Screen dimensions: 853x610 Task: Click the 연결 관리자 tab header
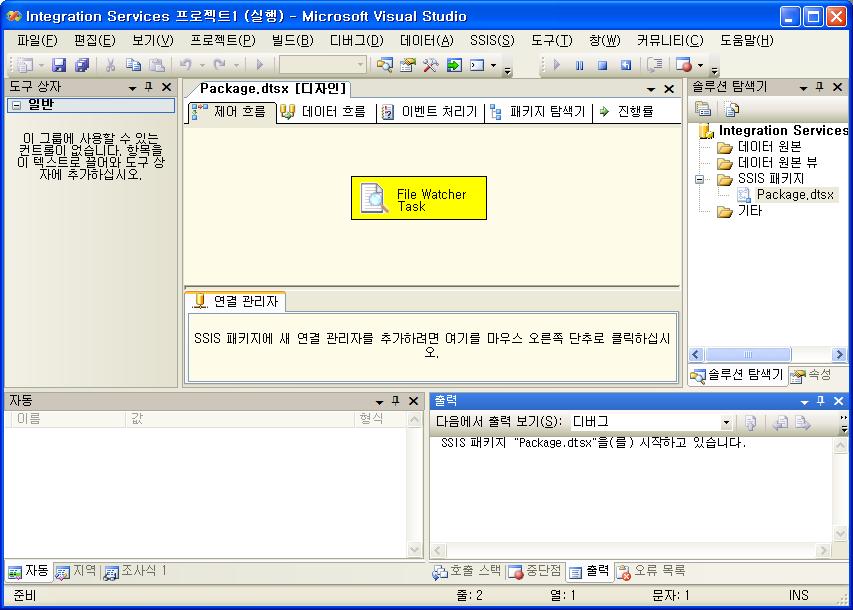236,301
